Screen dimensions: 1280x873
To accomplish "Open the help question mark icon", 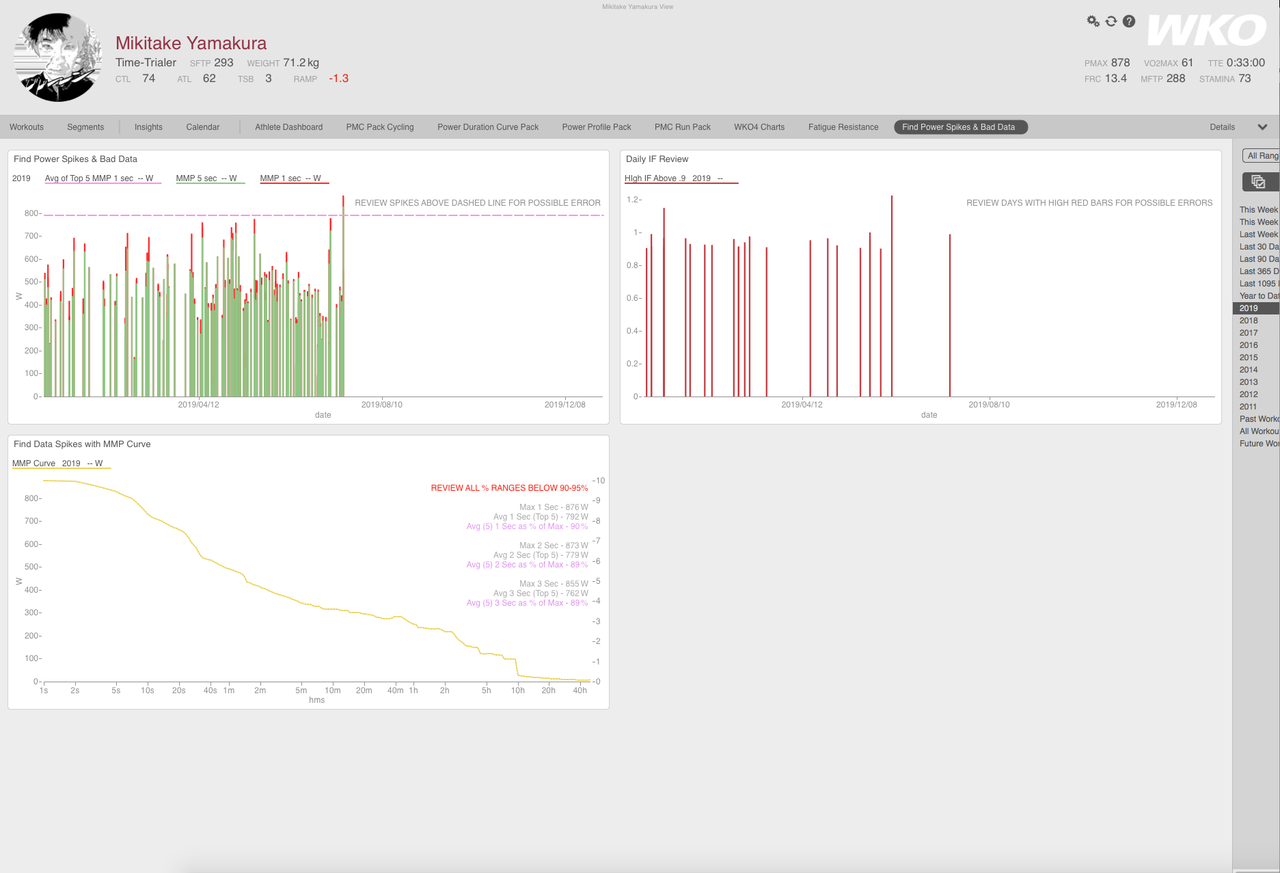I will (x=1129, y=21).
